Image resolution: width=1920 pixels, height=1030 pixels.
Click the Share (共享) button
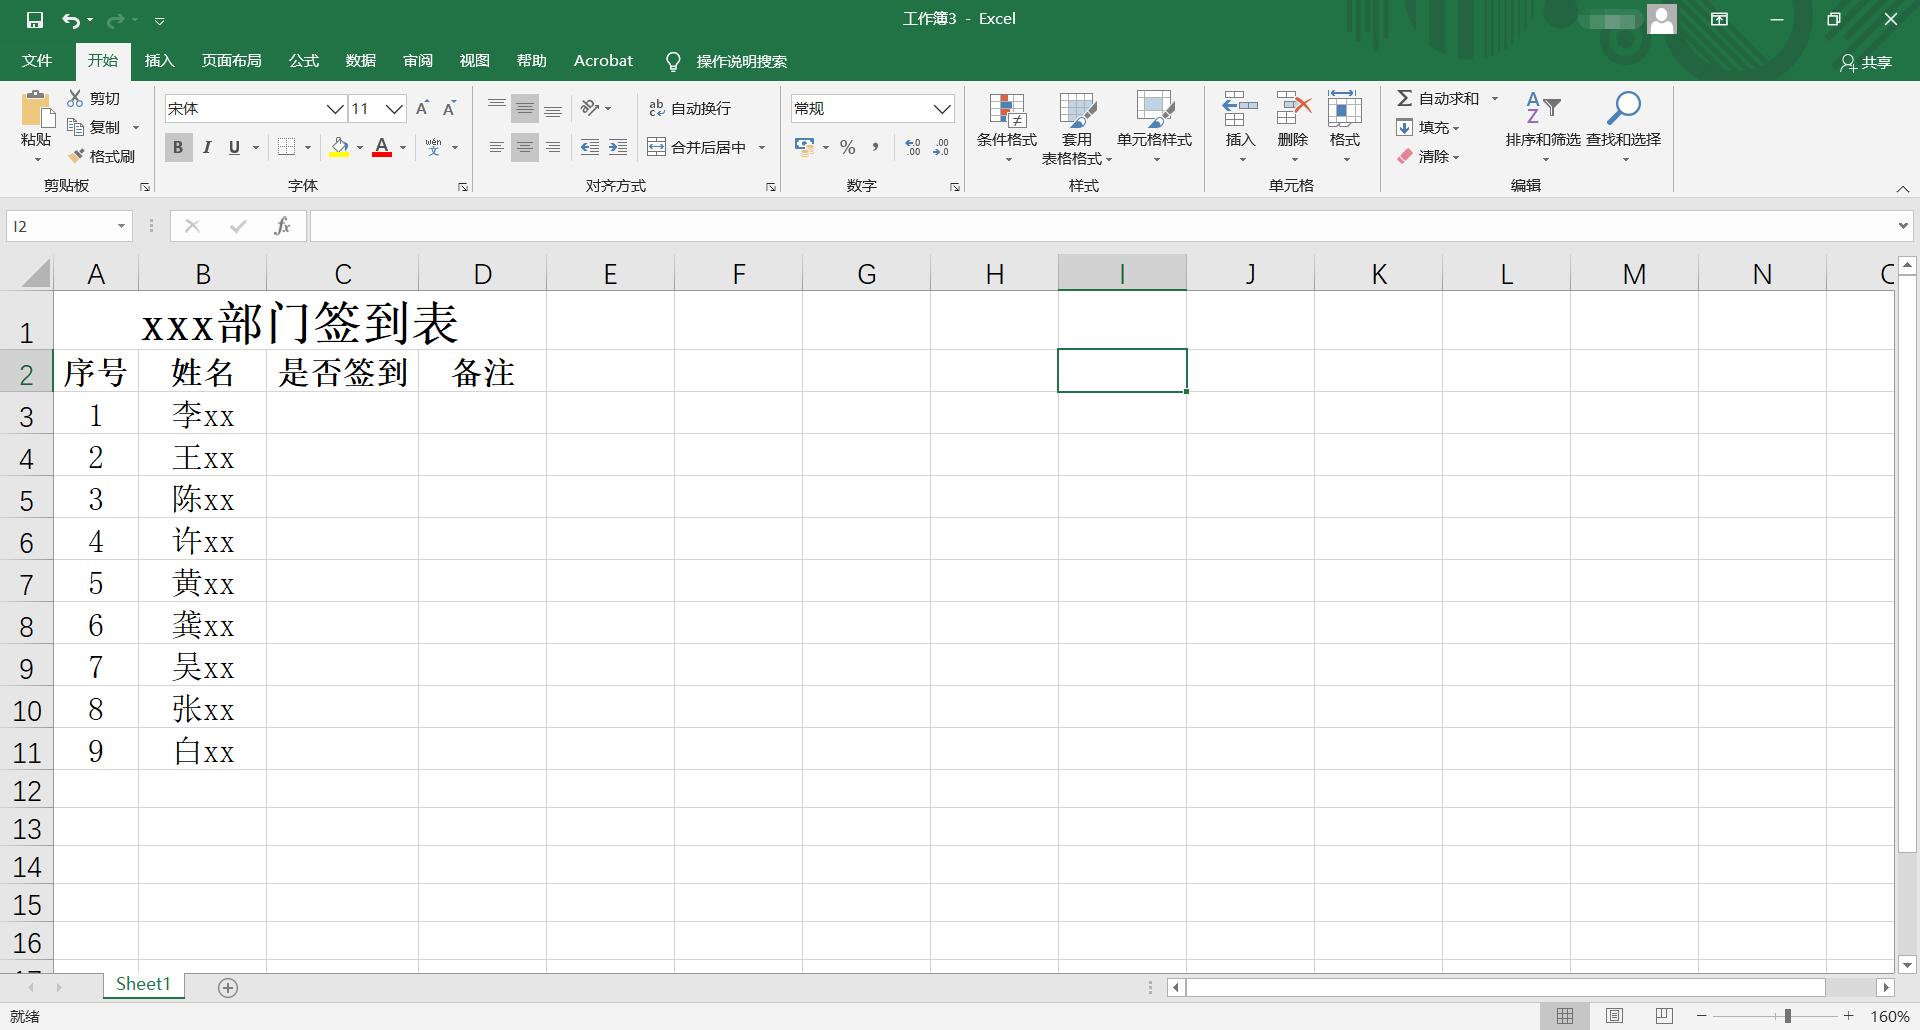(1866, 62)
